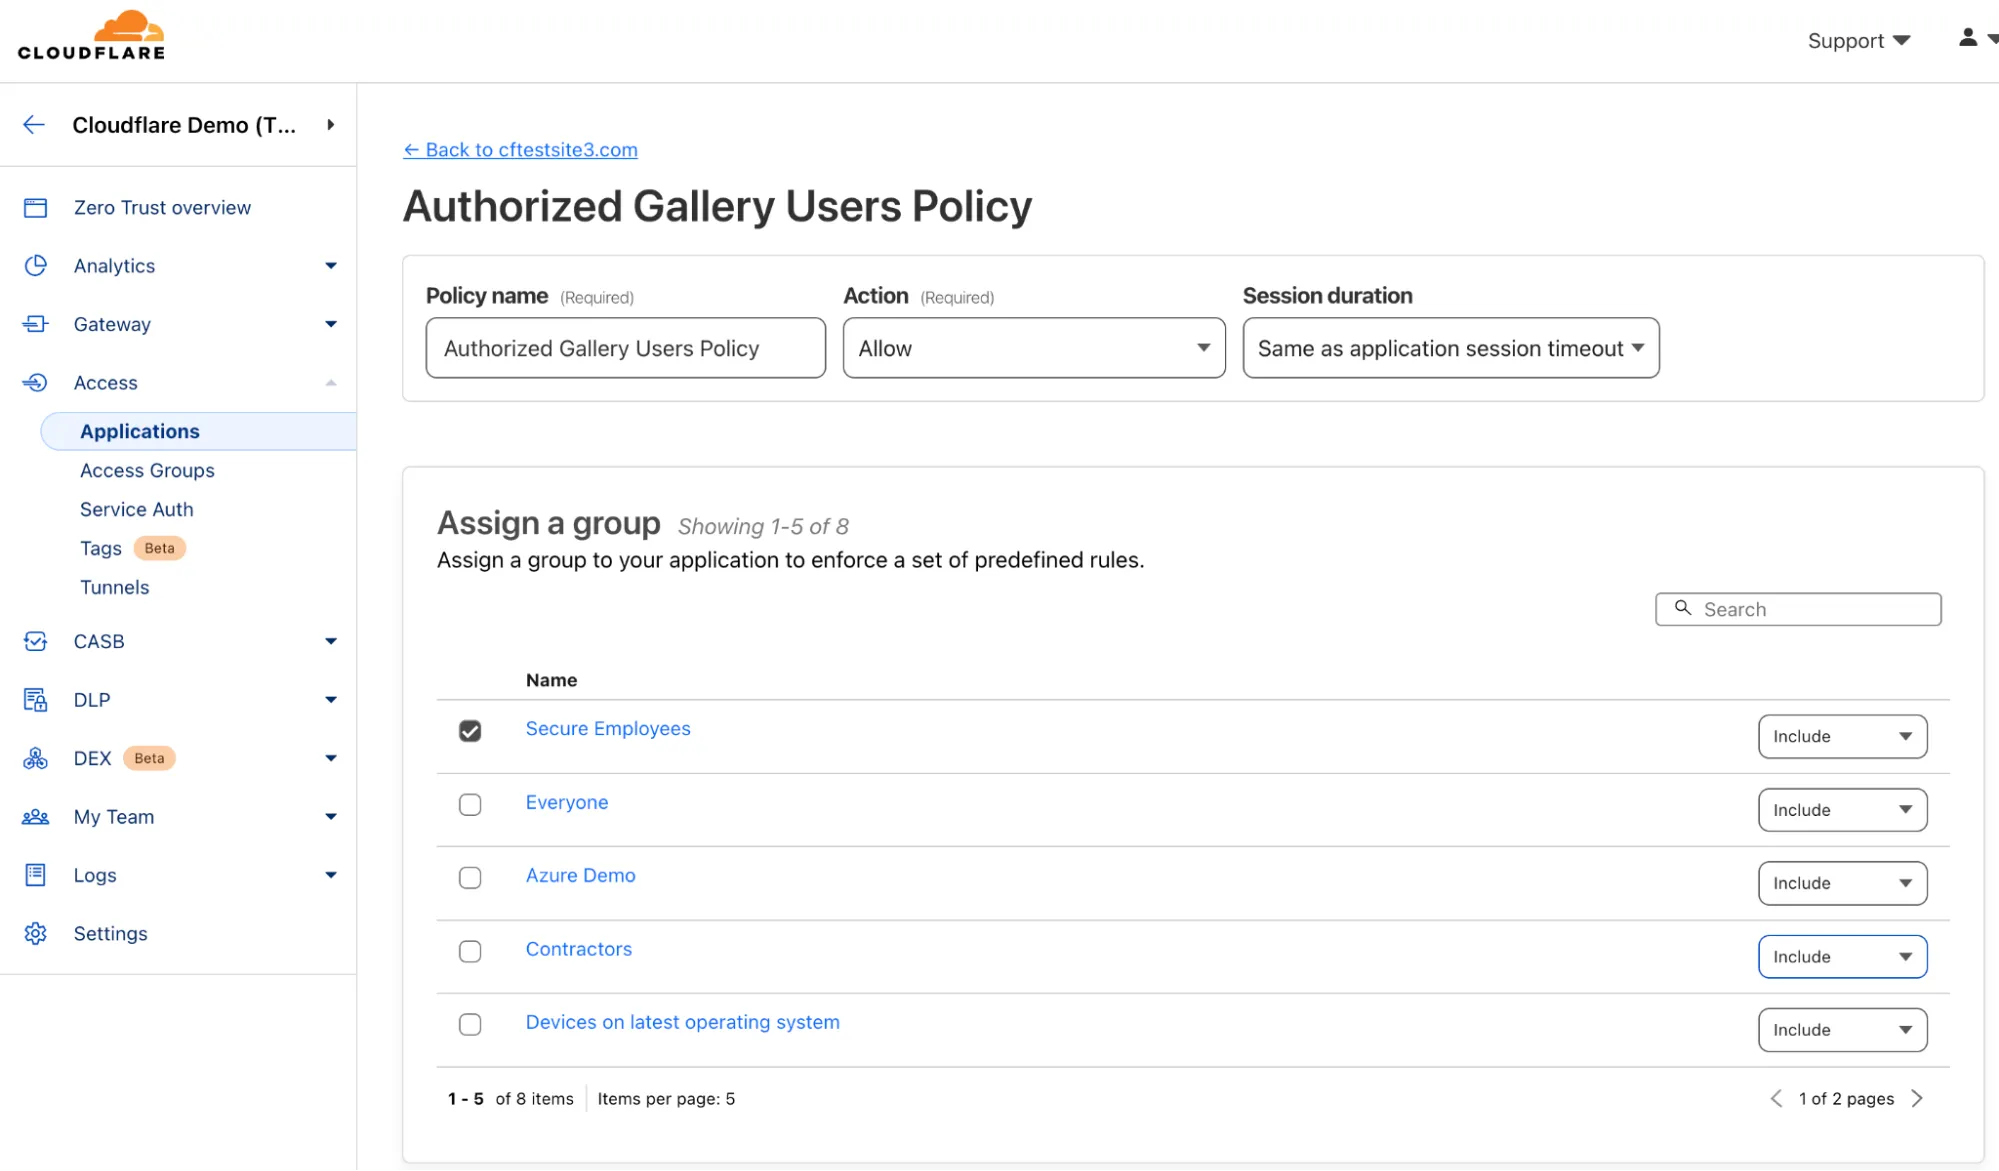Open the Include dropdown for Azure Demo
The width and height of the screenshot is (1999, 1171).
(1841, 883)
